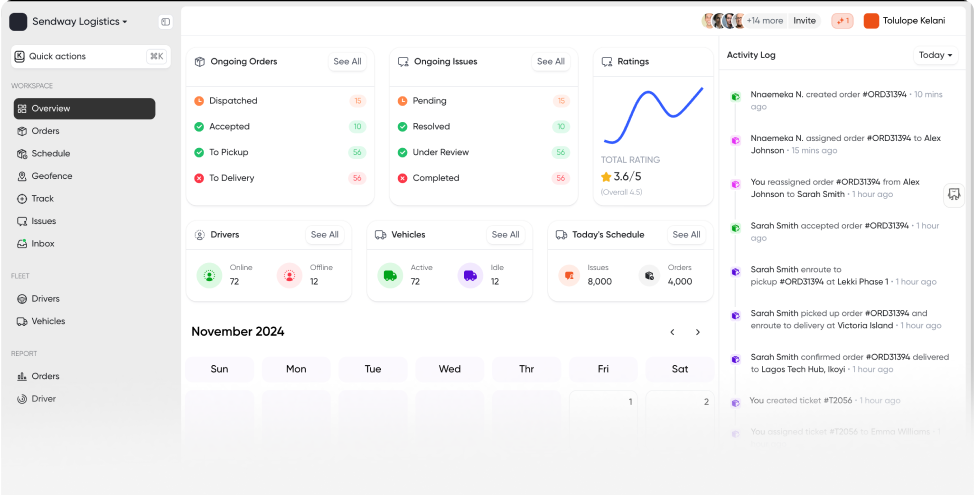Click See All on Ongoing Issues
Screen dimensions: 974x495
tap(551, 62)
